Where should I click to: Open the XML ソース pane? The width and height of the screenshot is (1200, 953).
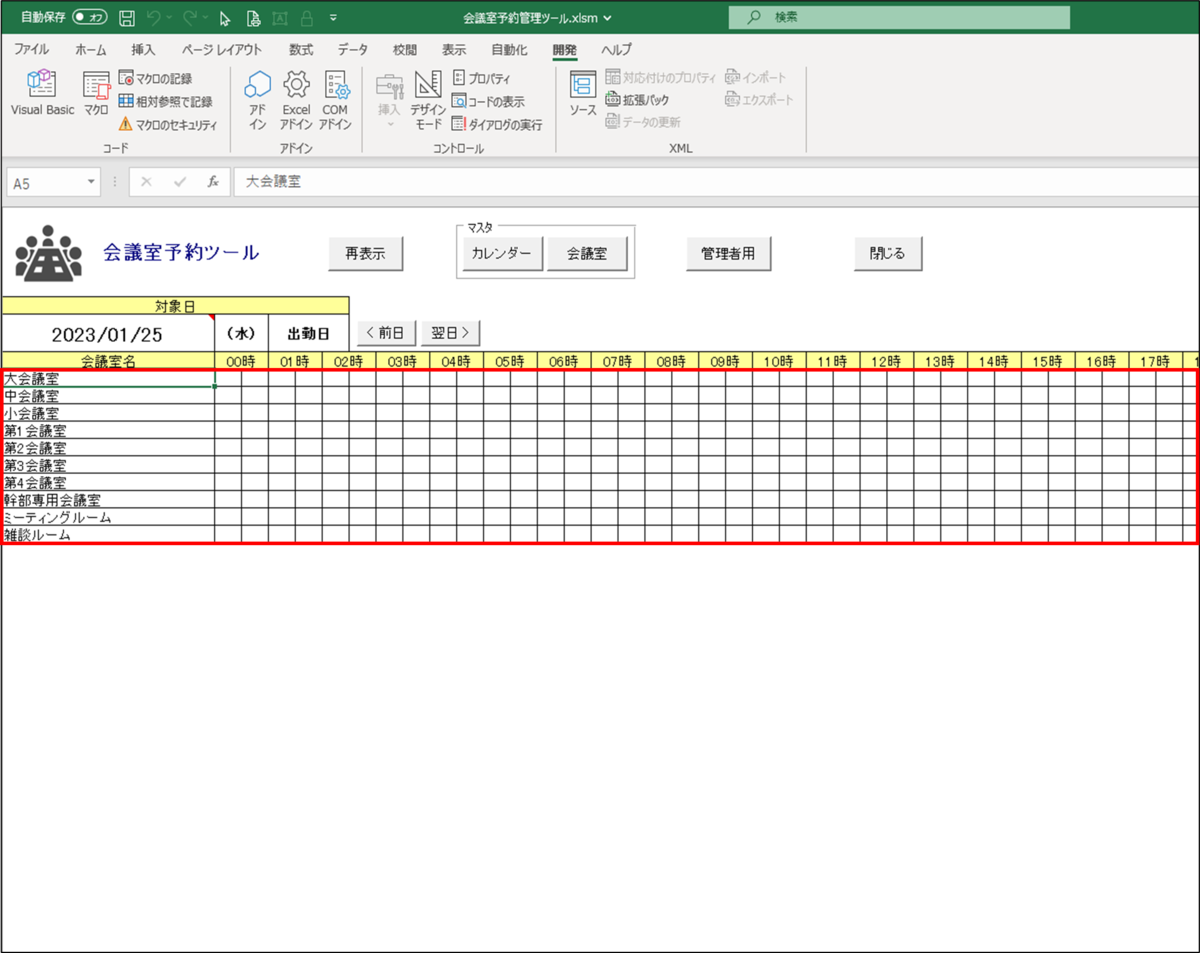pyautogui.click(x=583, y=95)
